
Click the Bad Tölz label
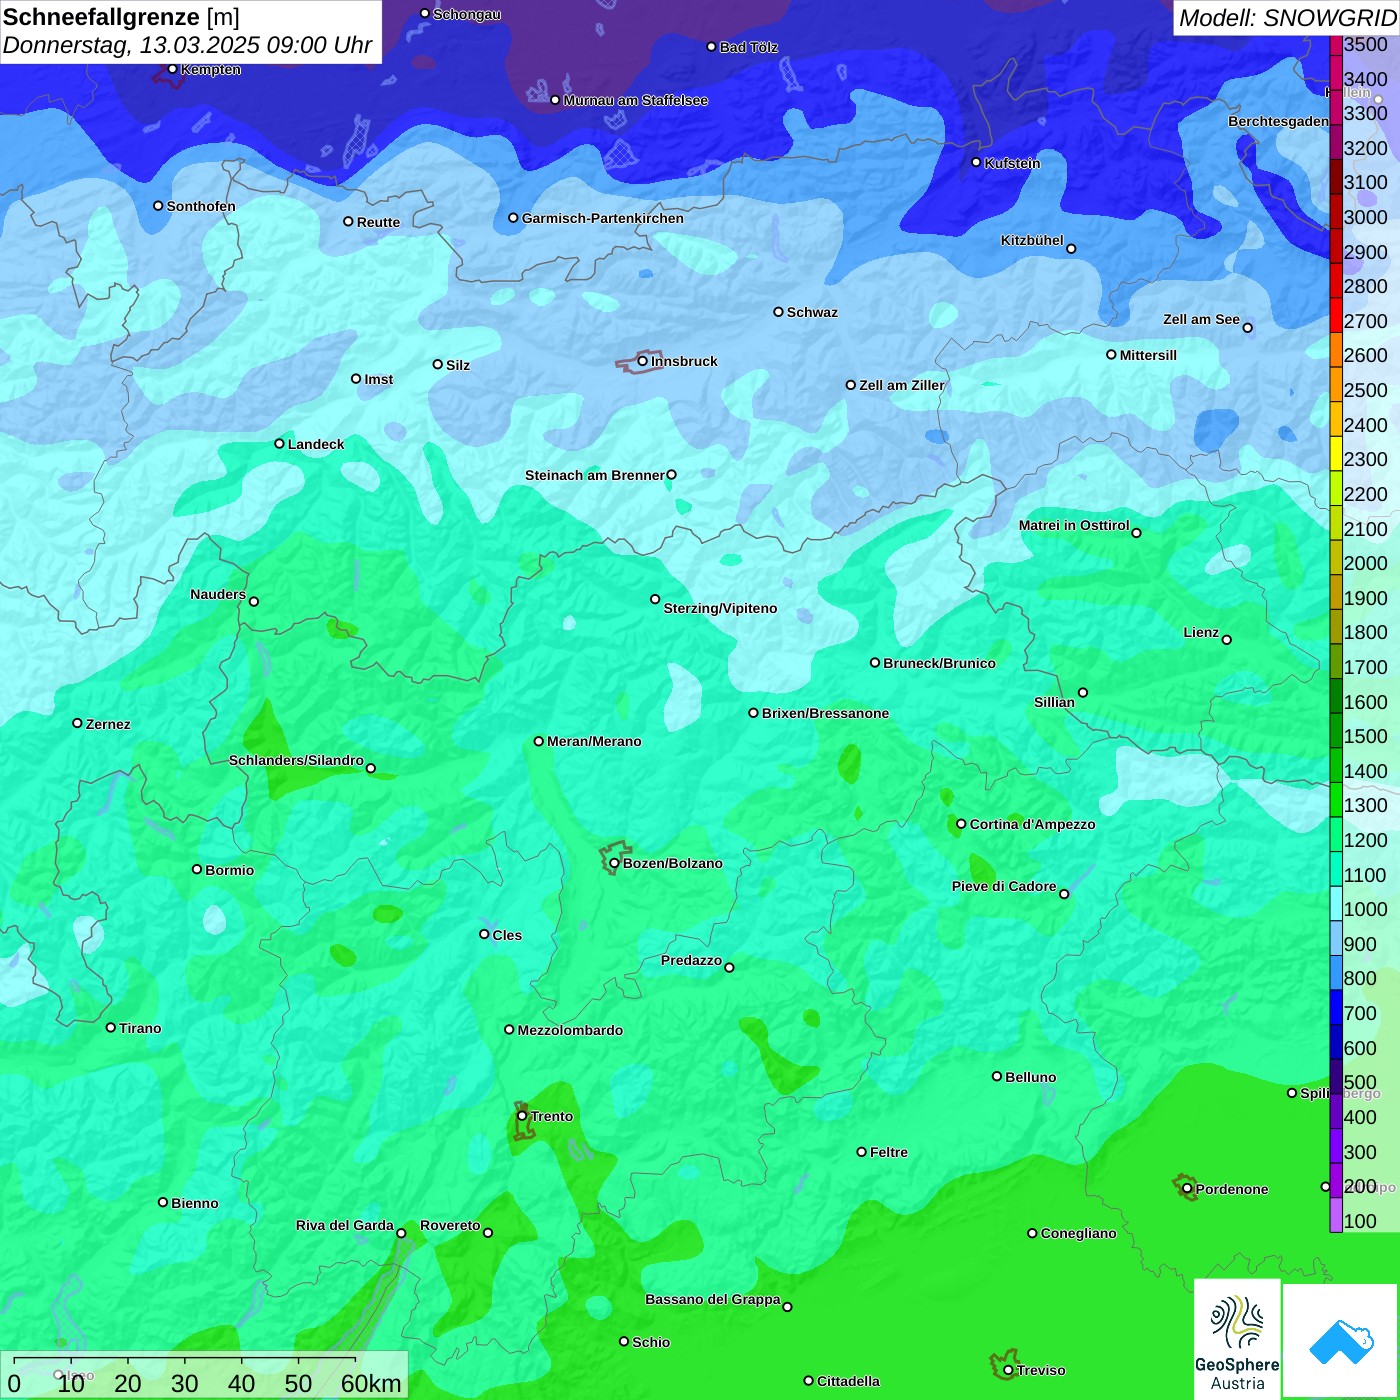pos(748,47)
